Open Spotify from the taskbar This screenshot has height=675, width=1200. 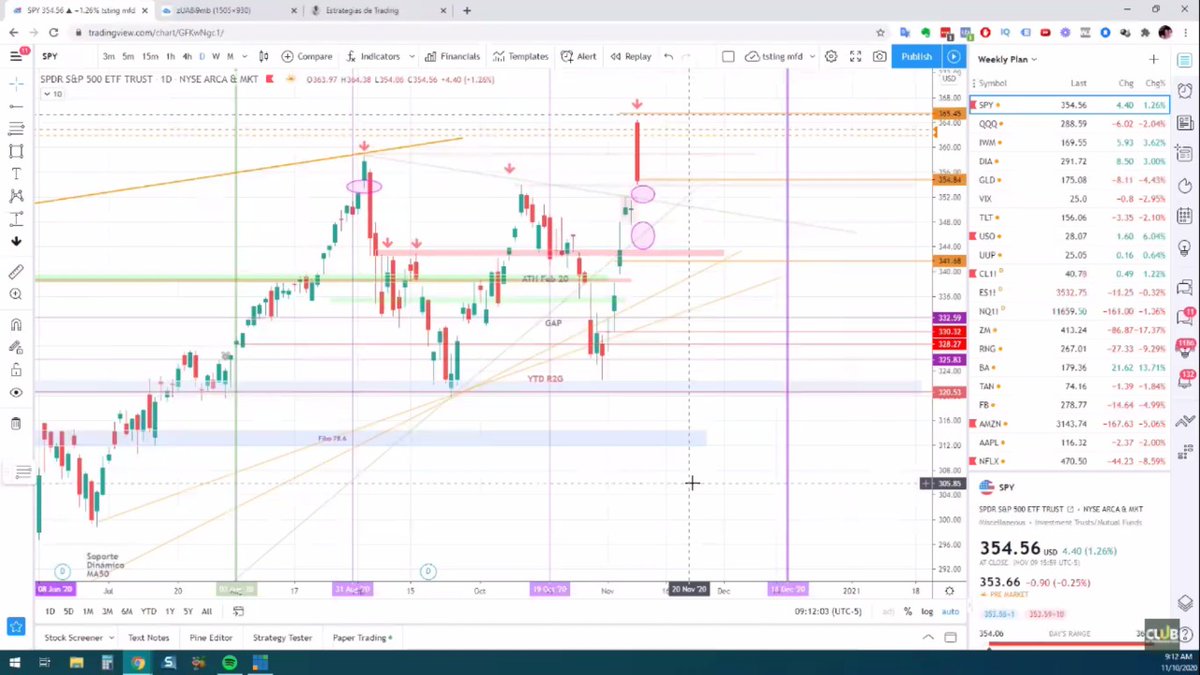(x=229, y=662)
